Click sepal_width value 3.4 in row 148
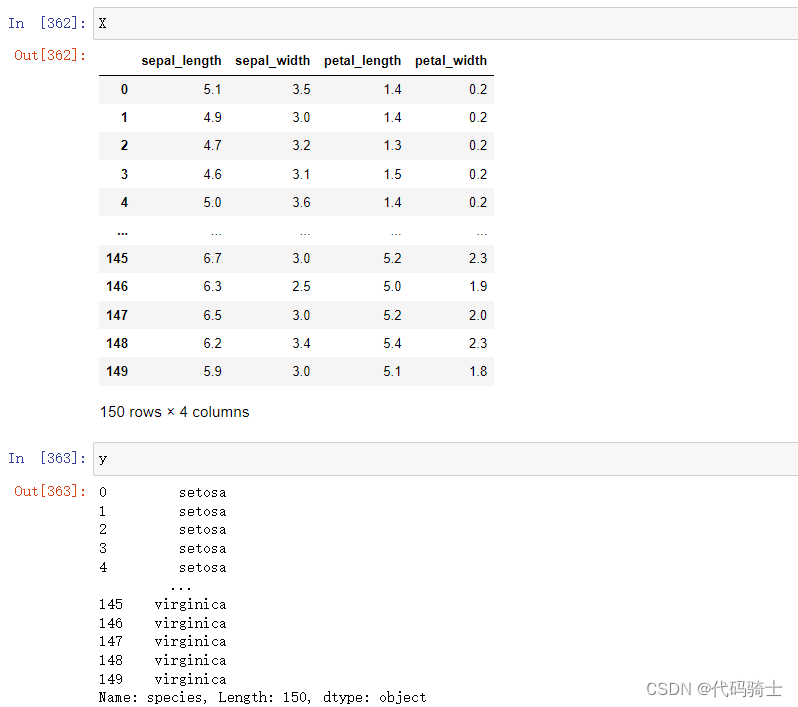This screenshot has height=707, width=798. coord(301,344)
